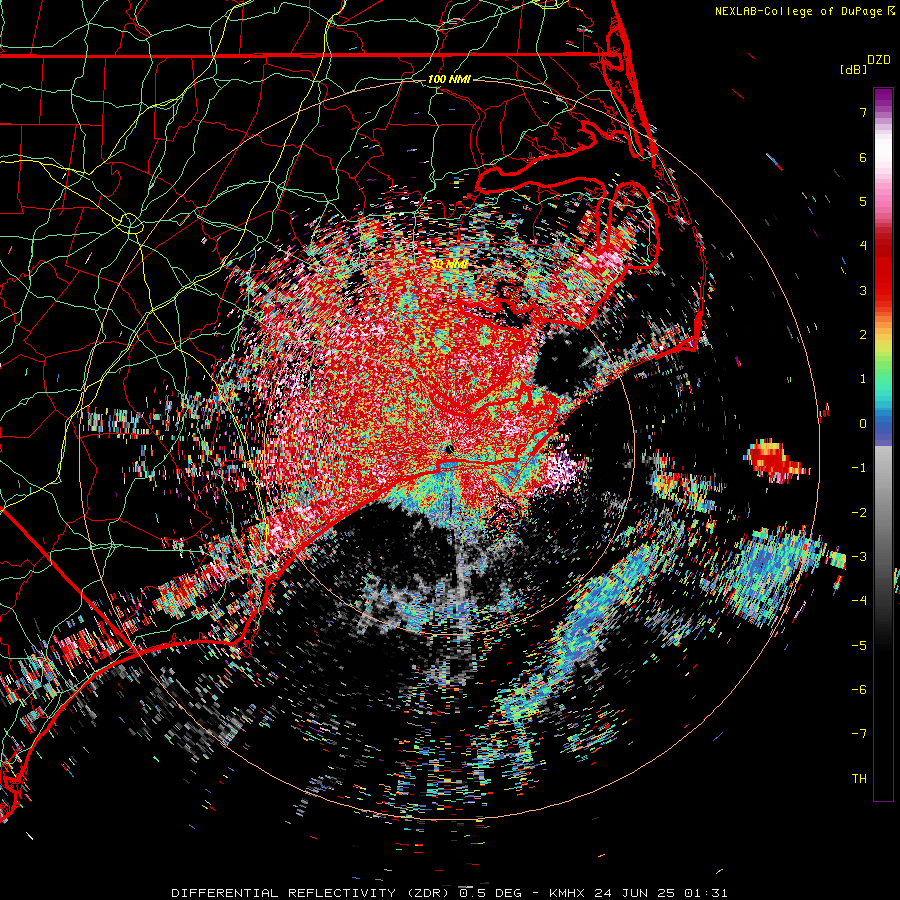The width and height of the screenshot is (900, 900).
Task: Click the 3 value on color scale
Action: (x=863, y=290)
